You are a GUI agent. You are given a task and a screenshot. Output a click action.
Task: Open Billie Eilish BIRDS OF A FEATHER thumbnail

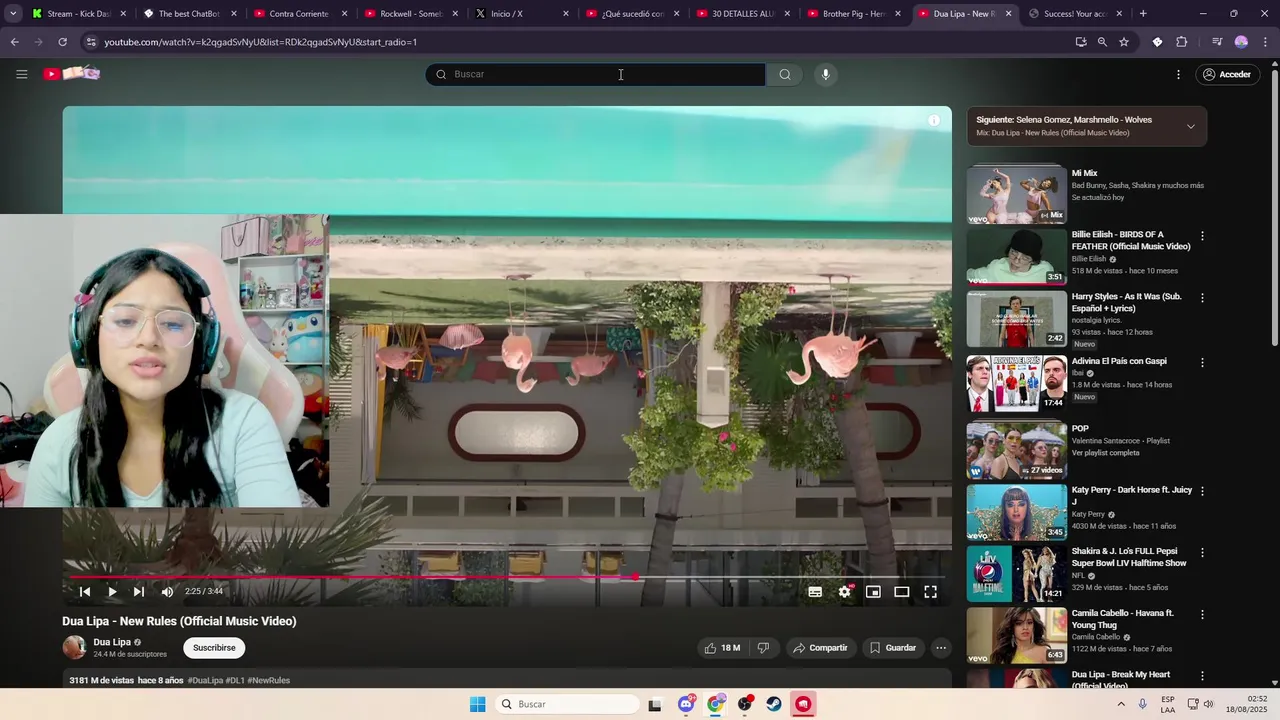point(1016,256)
